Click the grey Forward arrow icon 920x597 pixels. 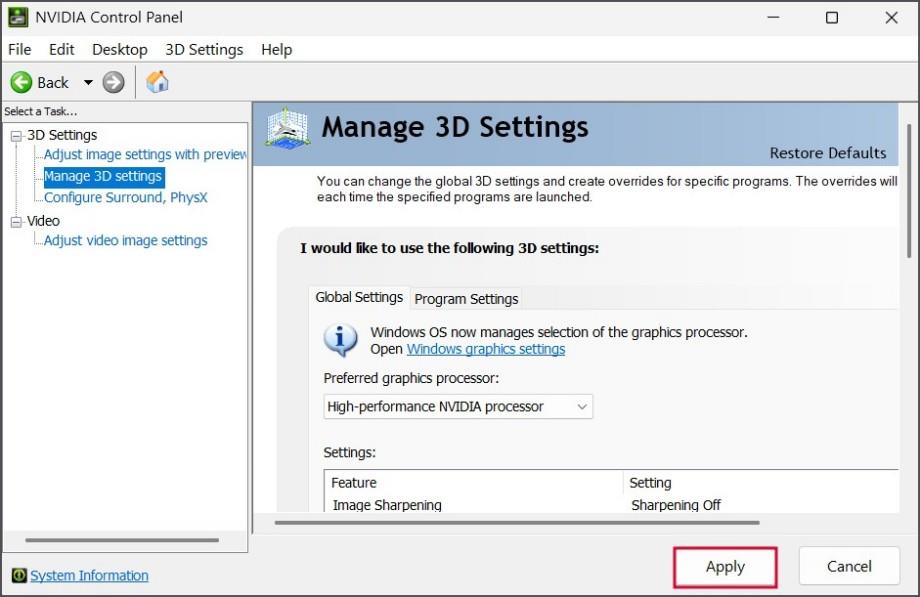[113, 82]
